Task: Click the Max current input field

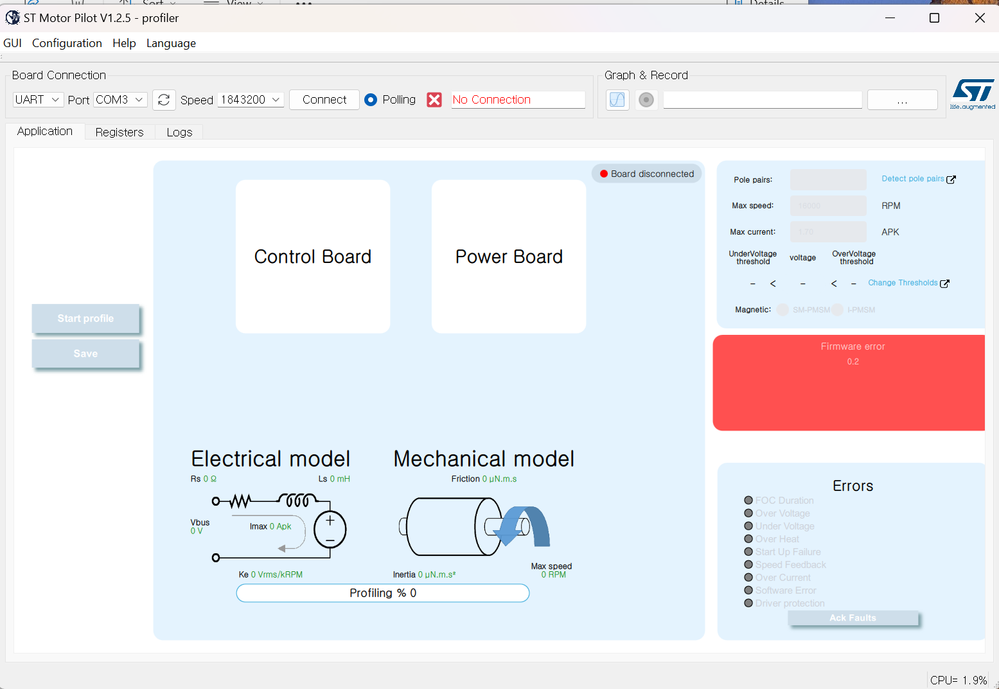Action: [x=828, y=232]
